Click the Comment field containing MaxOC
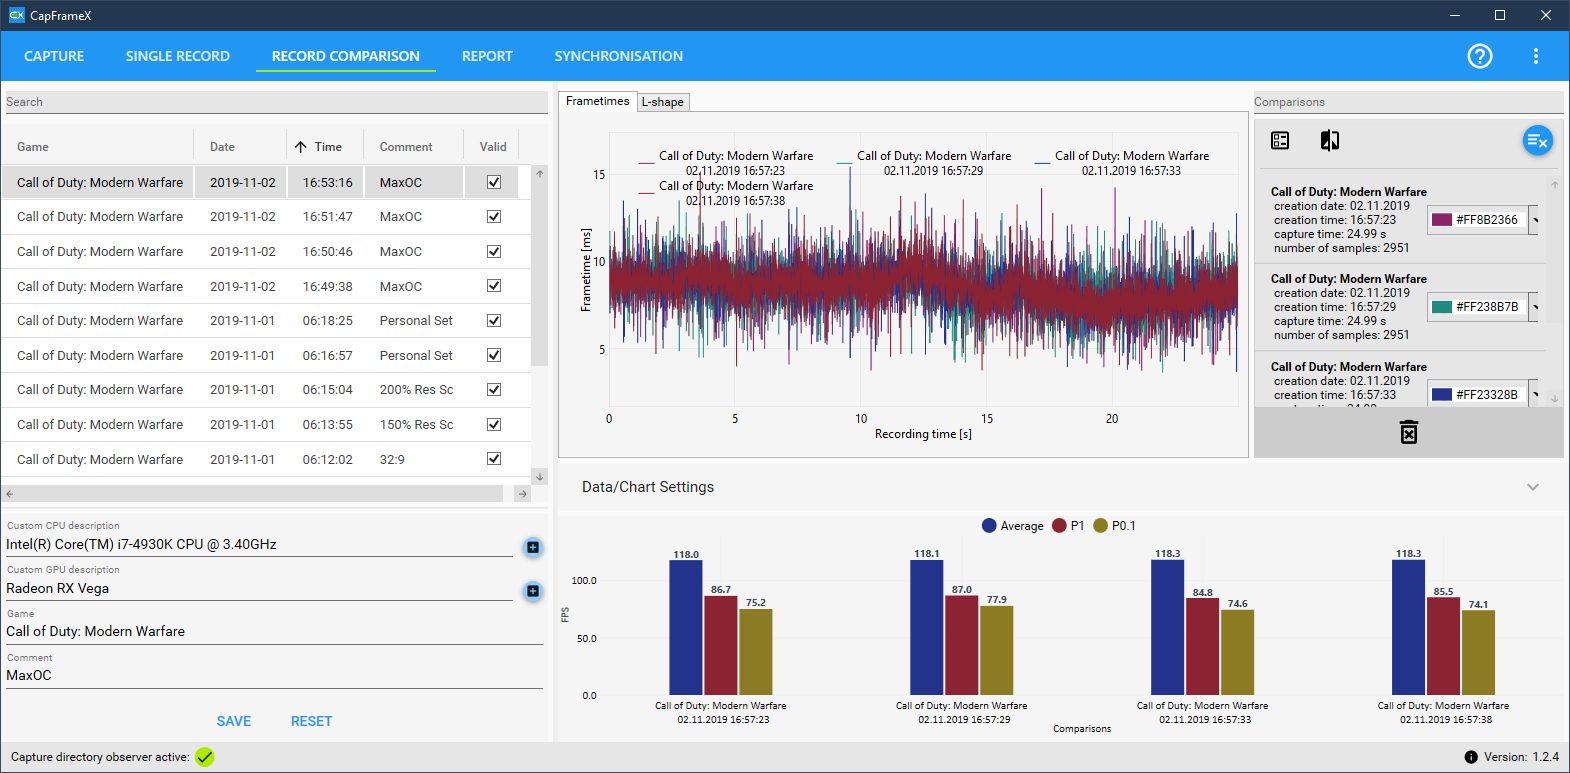The width and height of the screenshot is (1570, 773). coord(274,676)
